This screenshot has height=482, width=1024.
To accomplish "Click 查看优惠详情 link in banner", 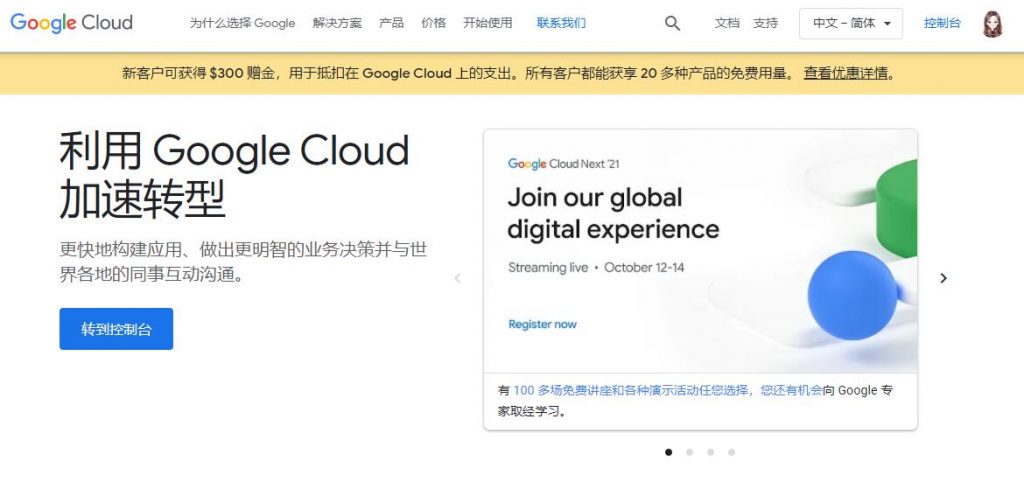I will coord(846,73).
